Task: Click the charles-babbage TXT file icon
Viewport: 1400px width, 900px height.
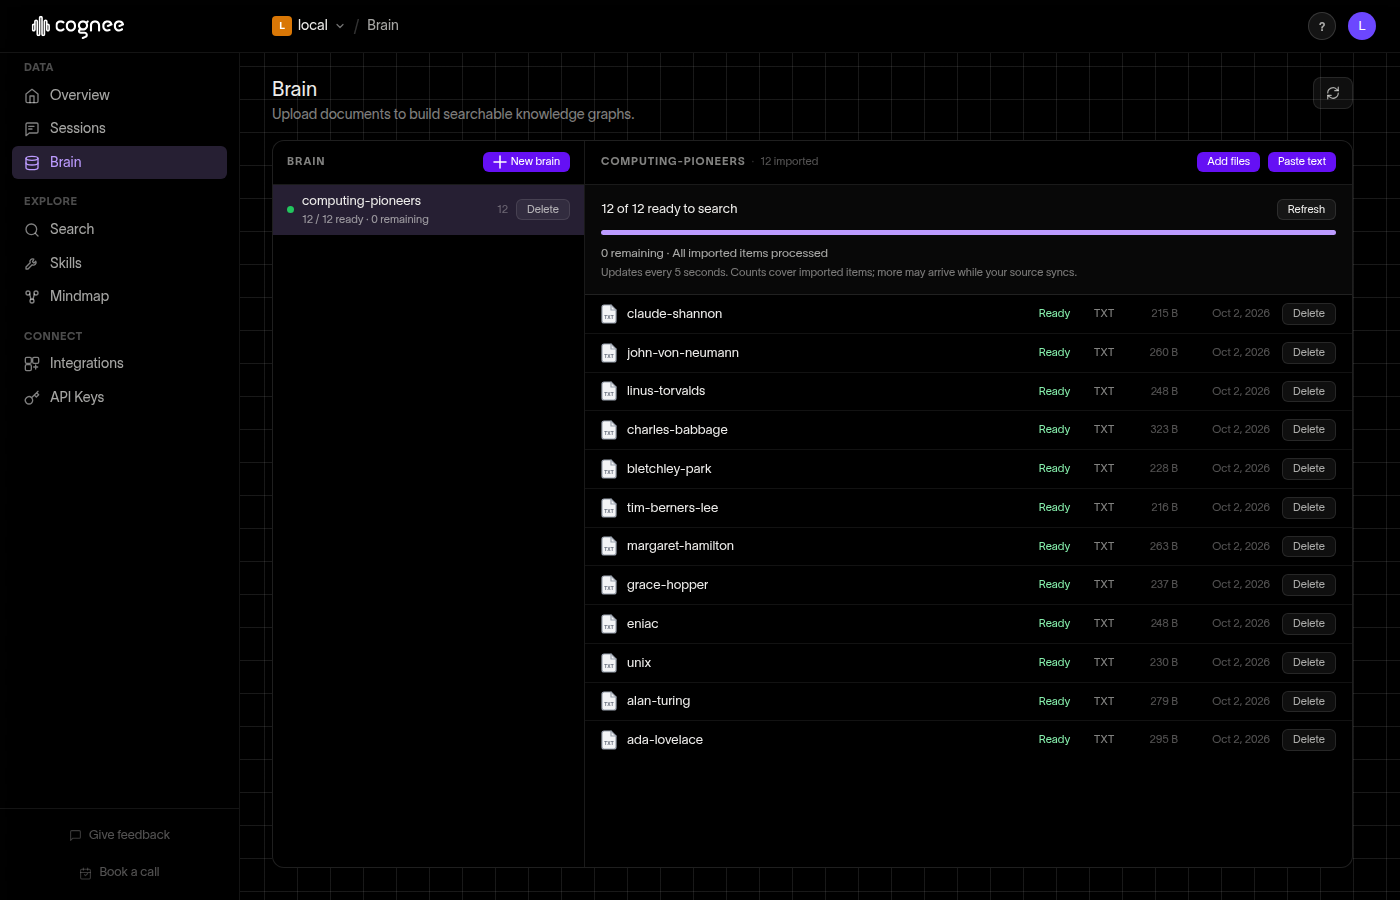Action: (609, 430)
